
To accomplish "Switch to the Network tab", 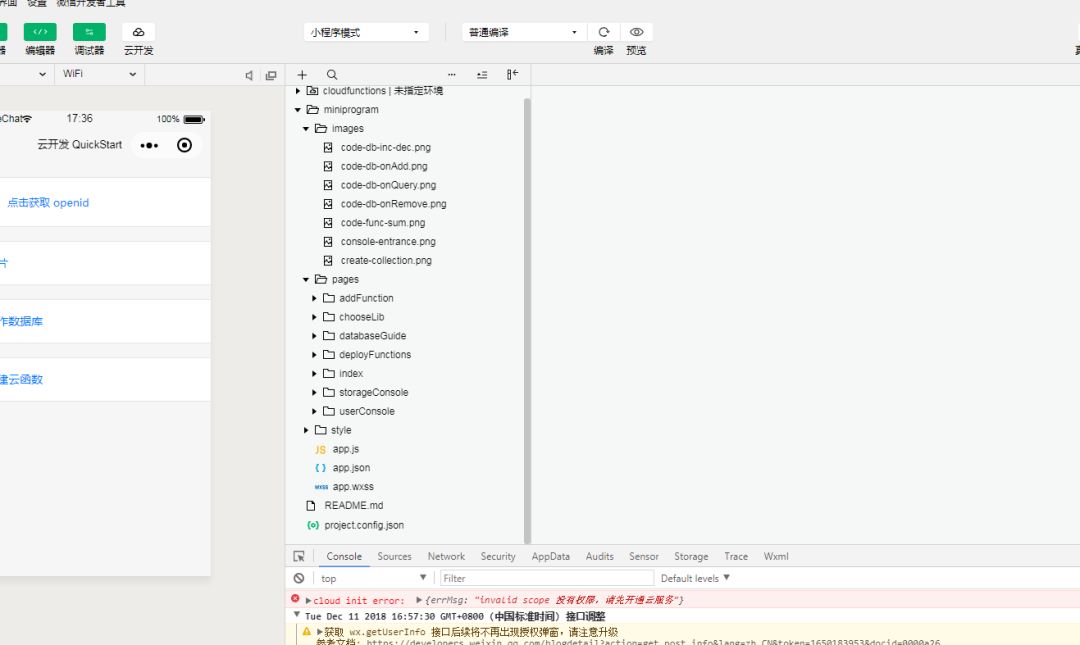I will point(446,556).
